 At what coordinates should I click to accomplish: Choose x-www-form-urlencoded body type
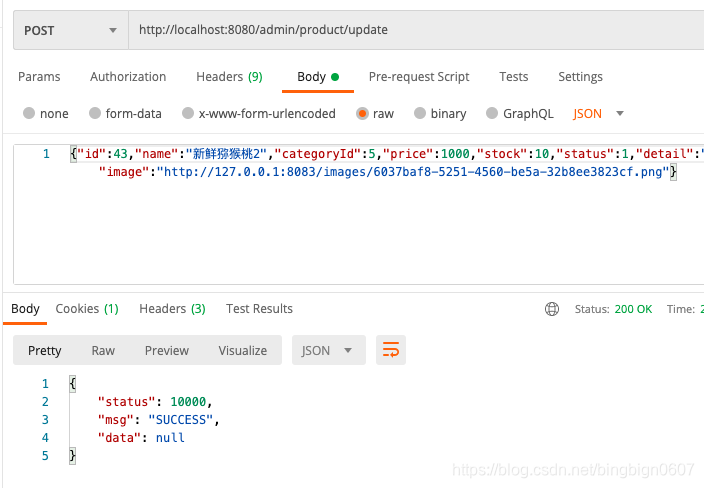pos(188,113)
